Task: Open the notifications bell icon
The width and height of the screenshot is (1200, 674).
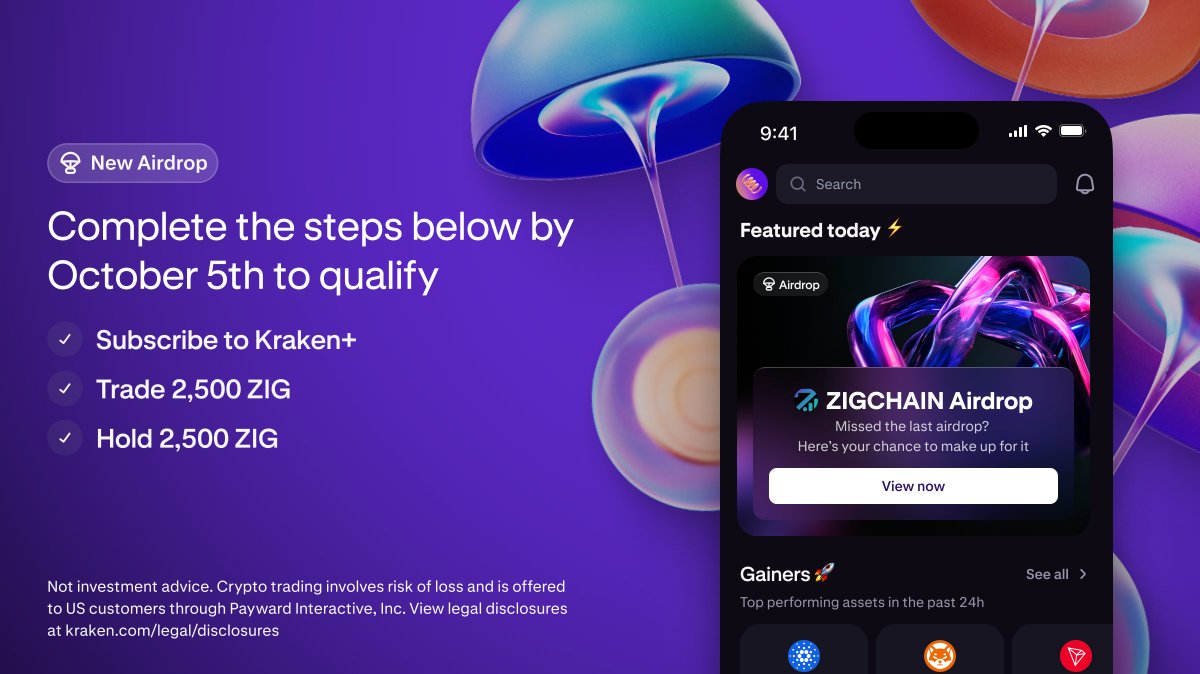Action: click(x=1084, y=184)
